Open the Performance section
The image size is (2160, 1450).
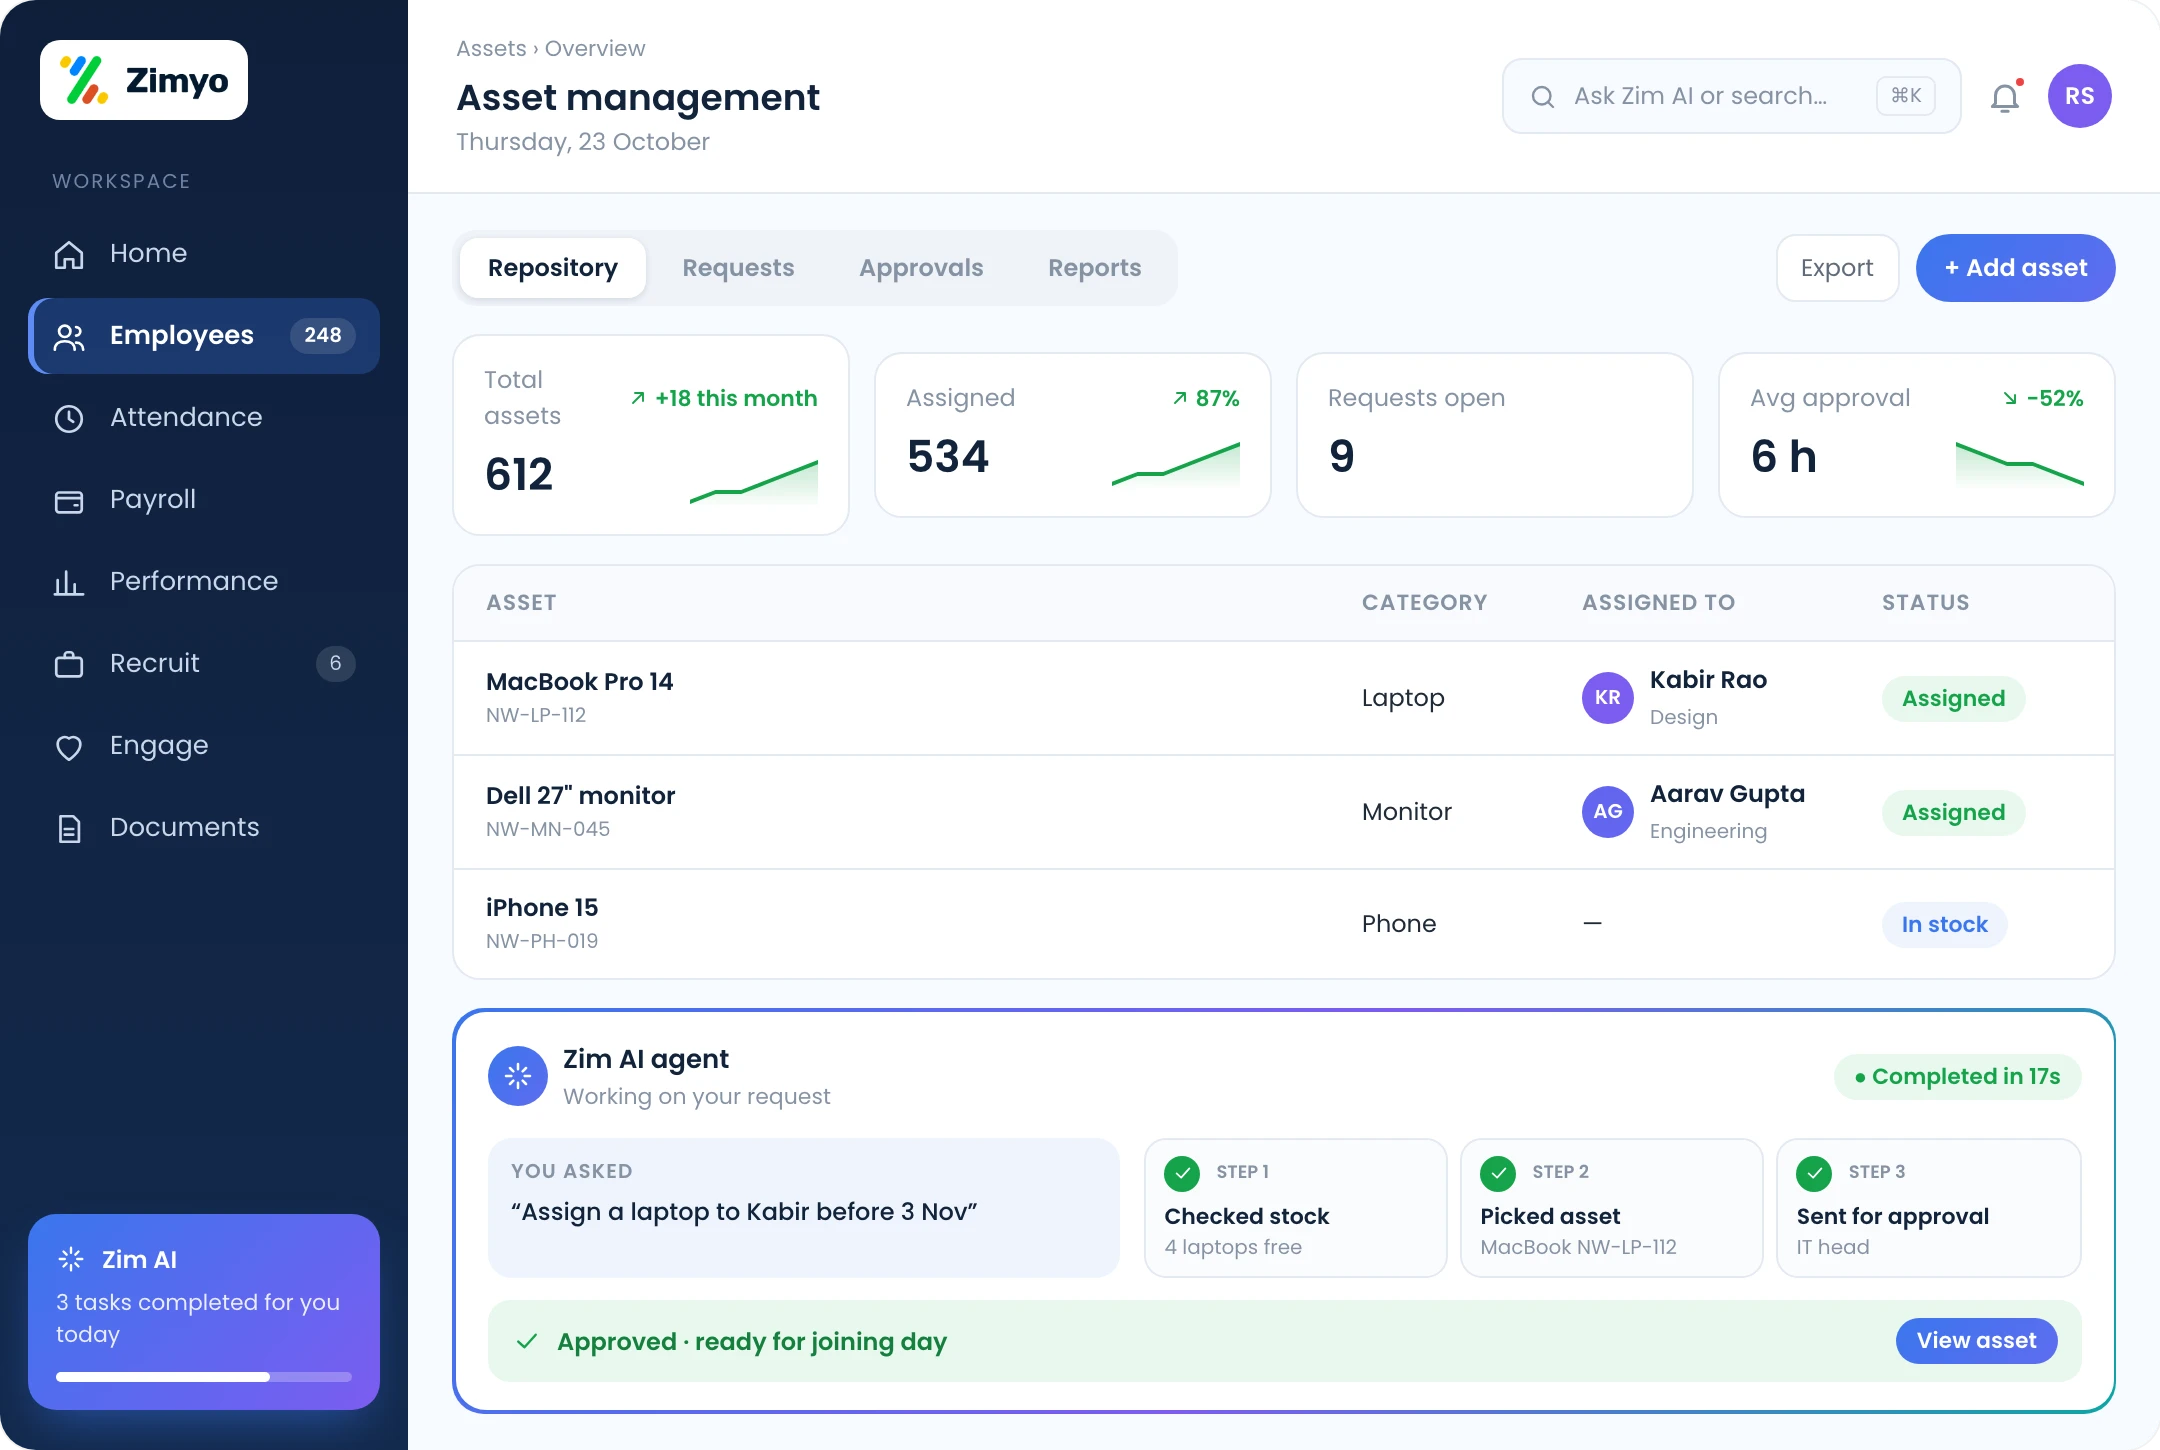[x=204, y=581]
